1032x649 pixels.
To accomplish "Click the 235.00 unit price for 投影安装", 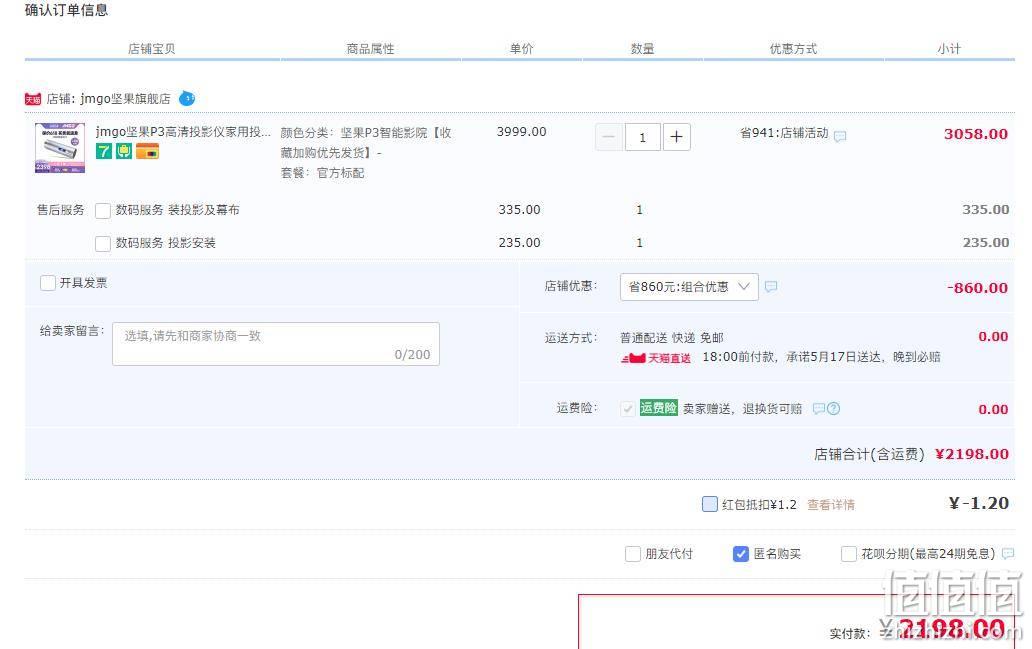I will [519, 243].
